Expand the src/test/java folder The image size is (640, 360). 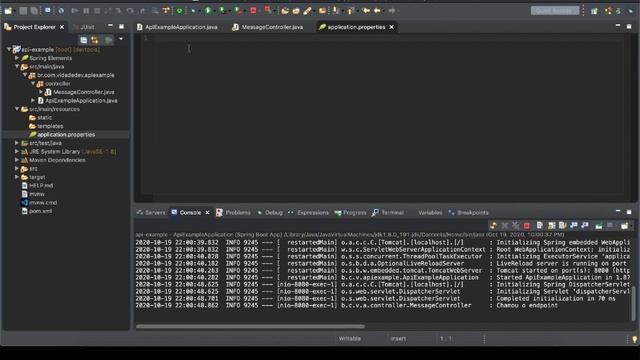pyautogui.click(x=17, y=143)
